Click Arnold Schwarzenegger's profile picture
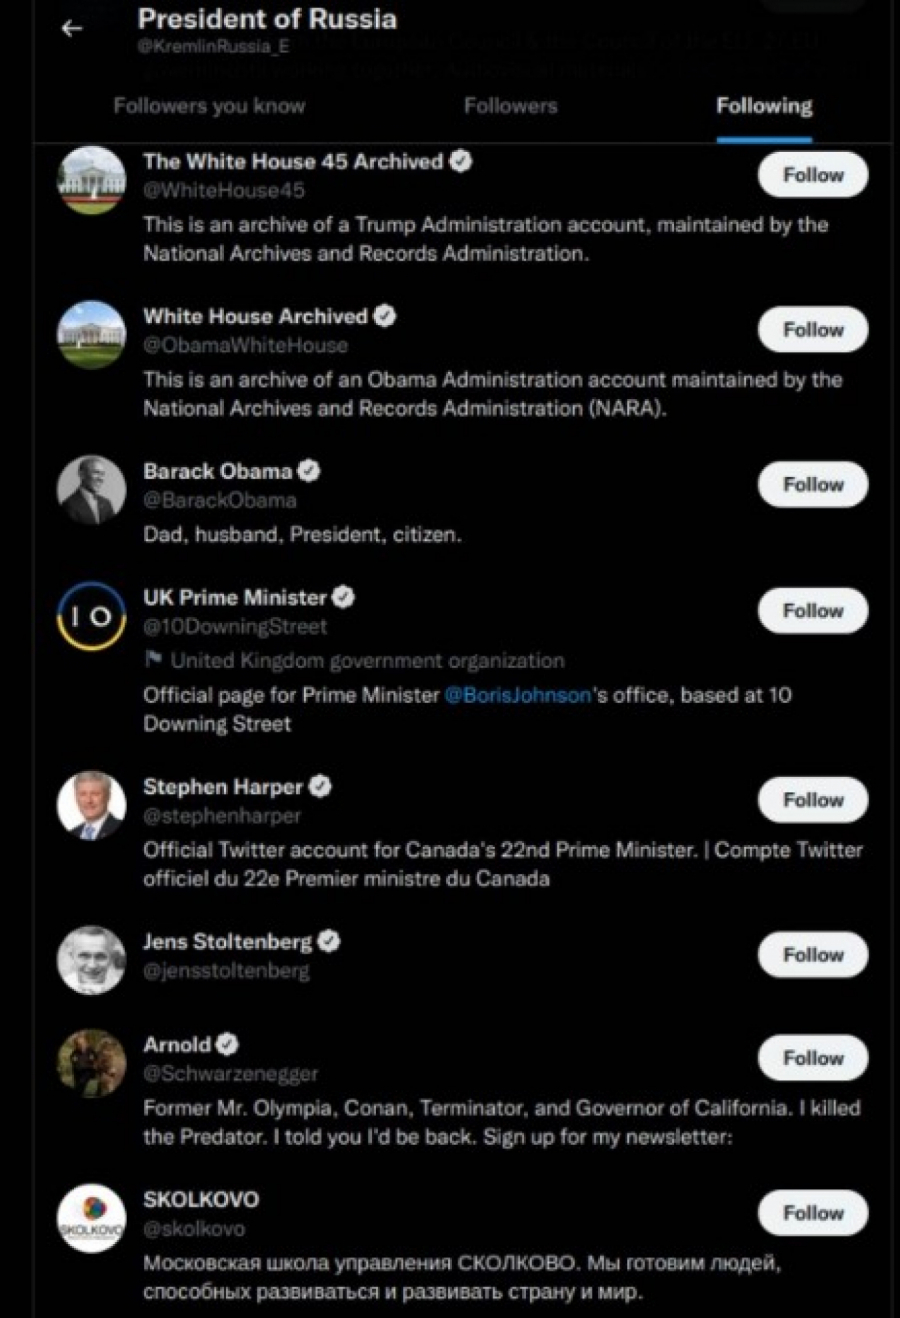This screenshot has height=1318, width=900. click(x=91, y=1063)
